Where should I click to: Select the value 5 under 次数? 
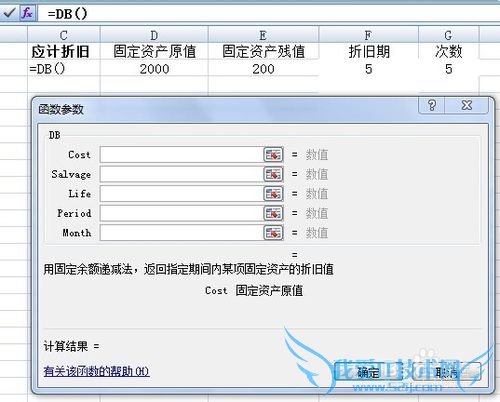coord(448,69)
